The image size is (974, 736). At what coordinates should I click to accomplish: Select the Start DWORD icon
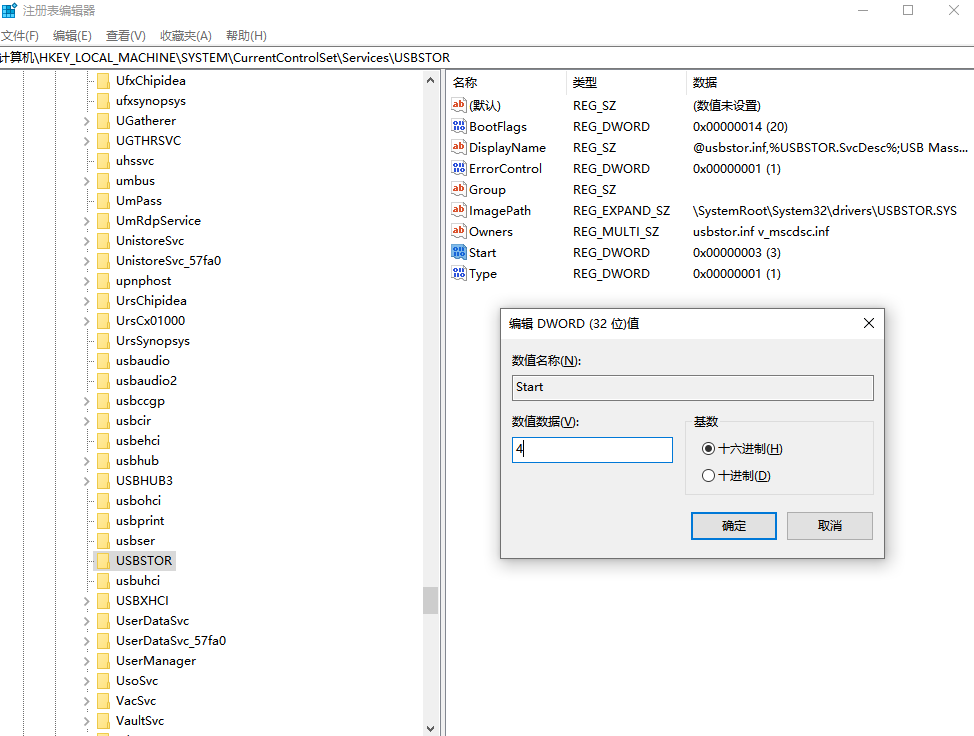click(x=458, y=252)
